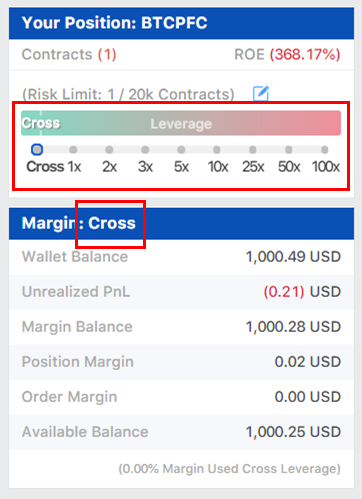Image resolution: width=362 pixels, height=499 pixels.
Task: Set leverage to 1x on slider
Action: tap(73, 150)
